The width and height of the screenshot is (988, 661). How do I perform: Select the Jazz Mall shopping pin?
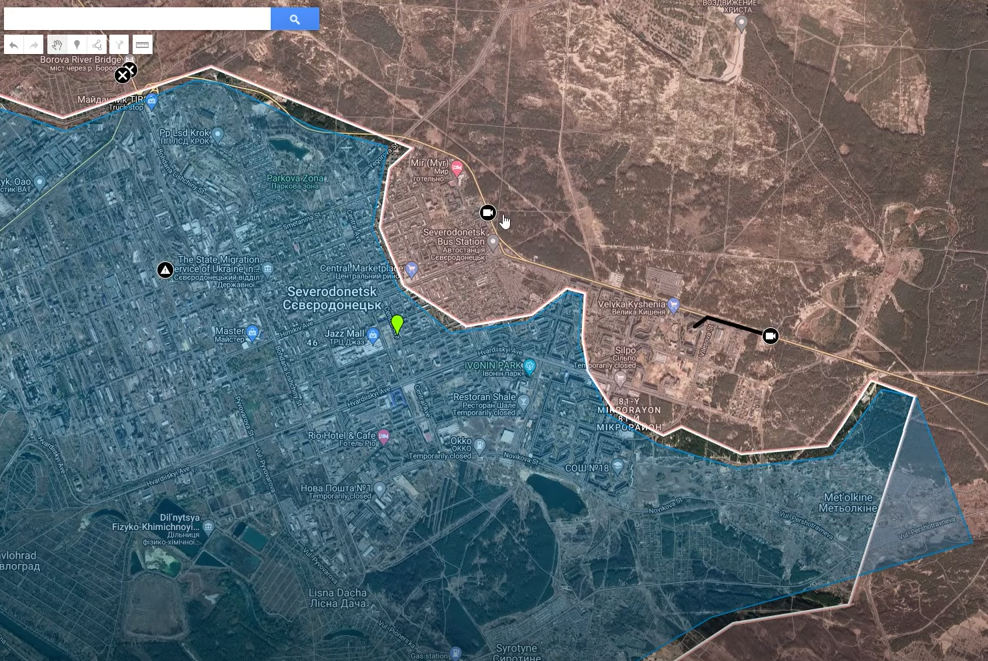(x=373, y=336)
